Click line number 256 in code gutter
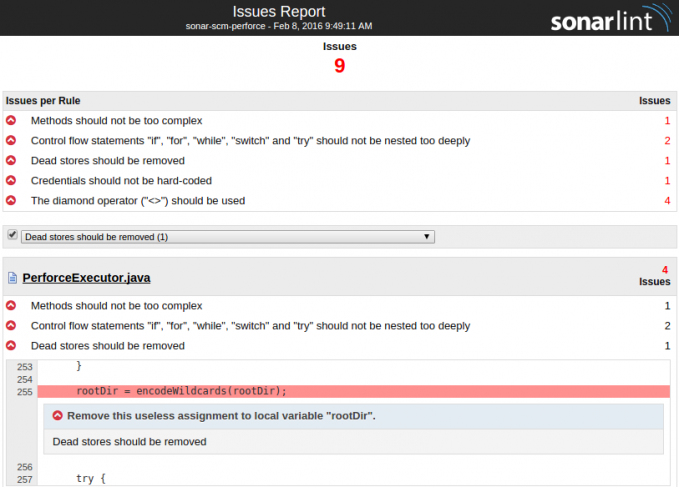This screenshot has width=679, height=487. (25, 467)
